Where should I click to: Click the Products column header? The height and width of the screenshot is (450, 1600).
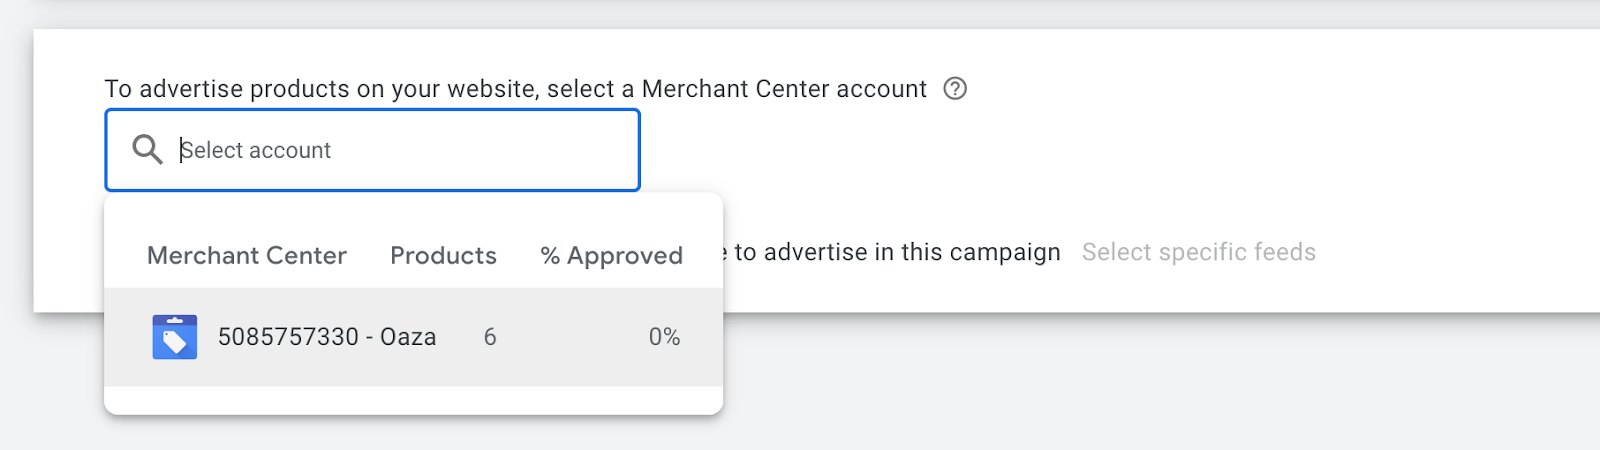(x=443, y=256)
